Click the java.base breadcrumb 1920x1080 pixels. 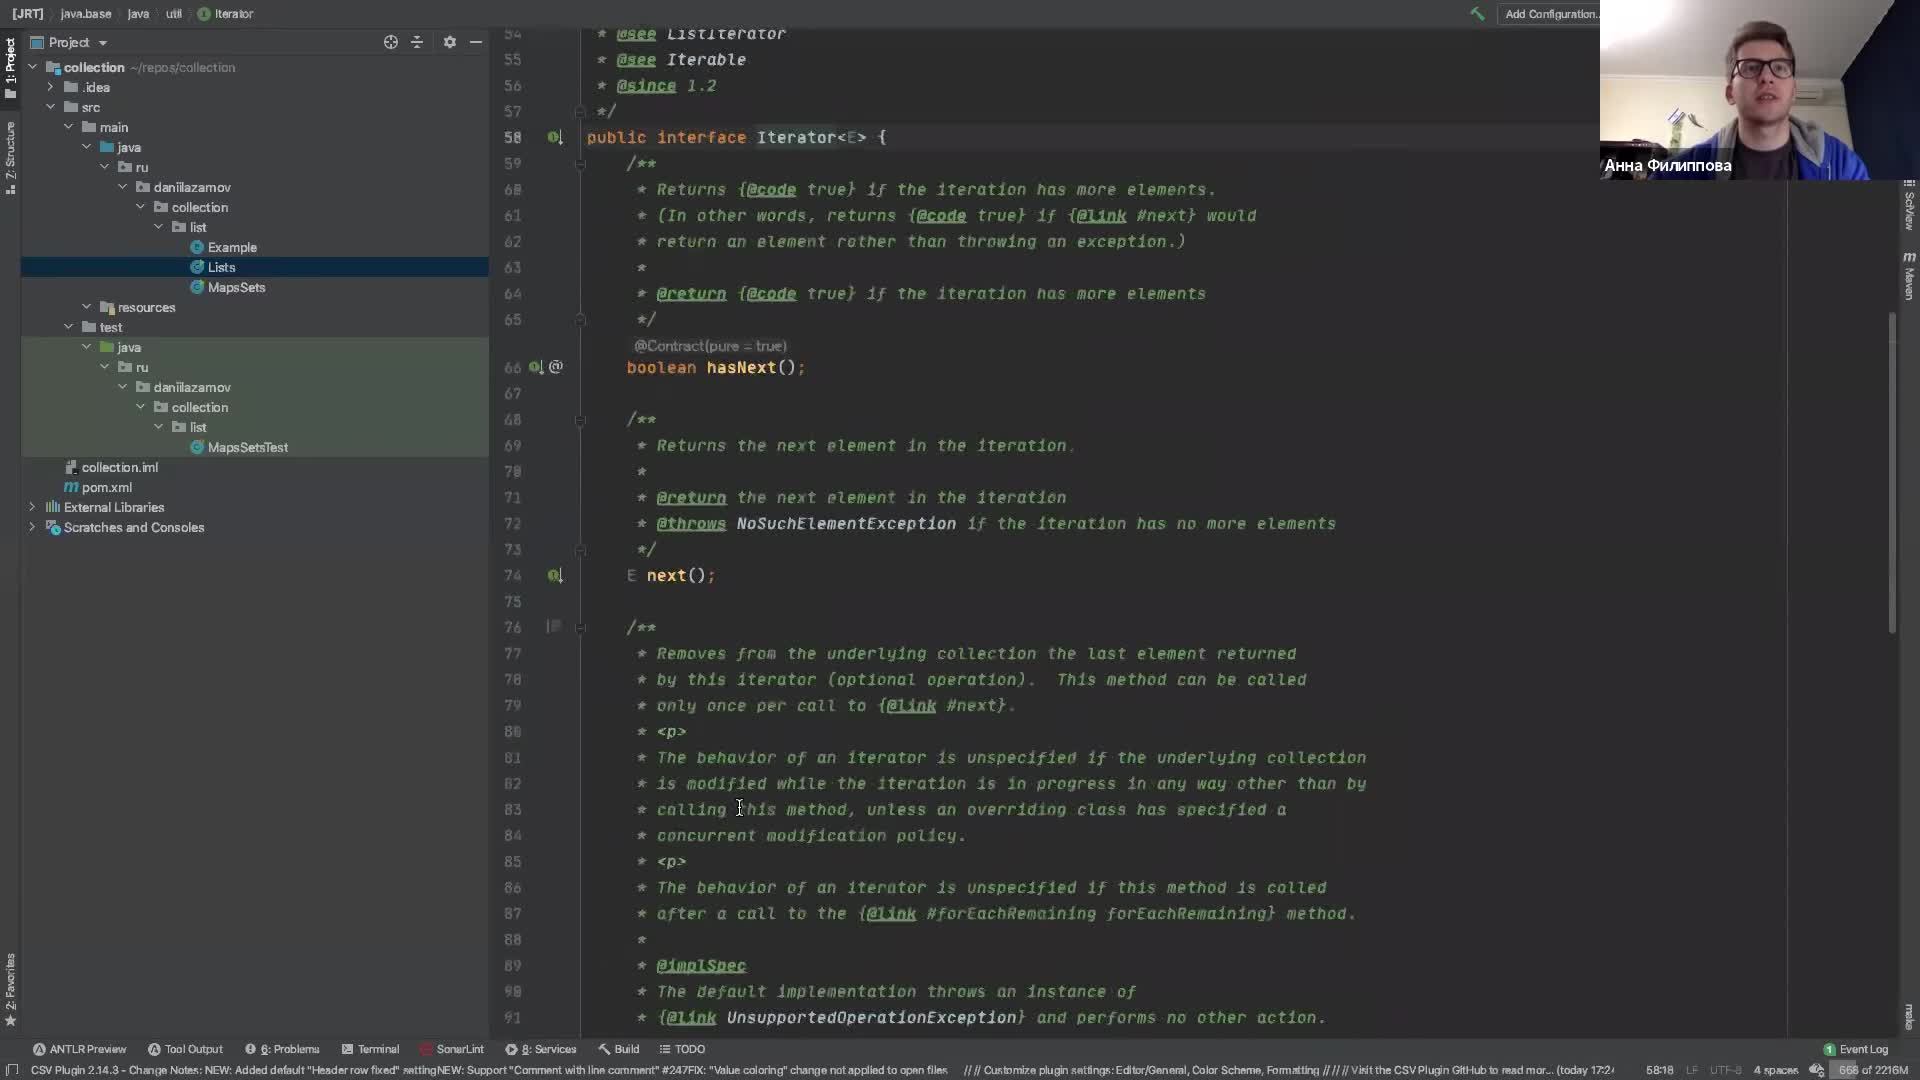86,14
